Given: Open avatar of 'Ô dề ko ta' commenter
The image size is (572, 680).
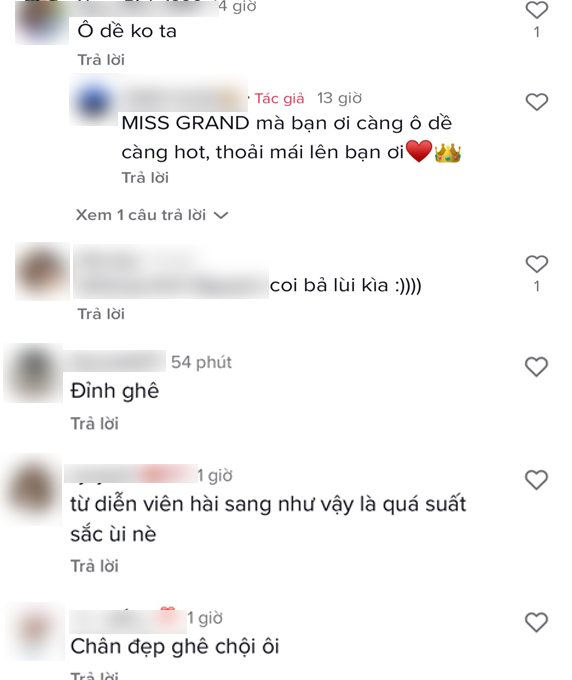Looking at the screenshot, I should pyautogui.click(x=42, y=22).
